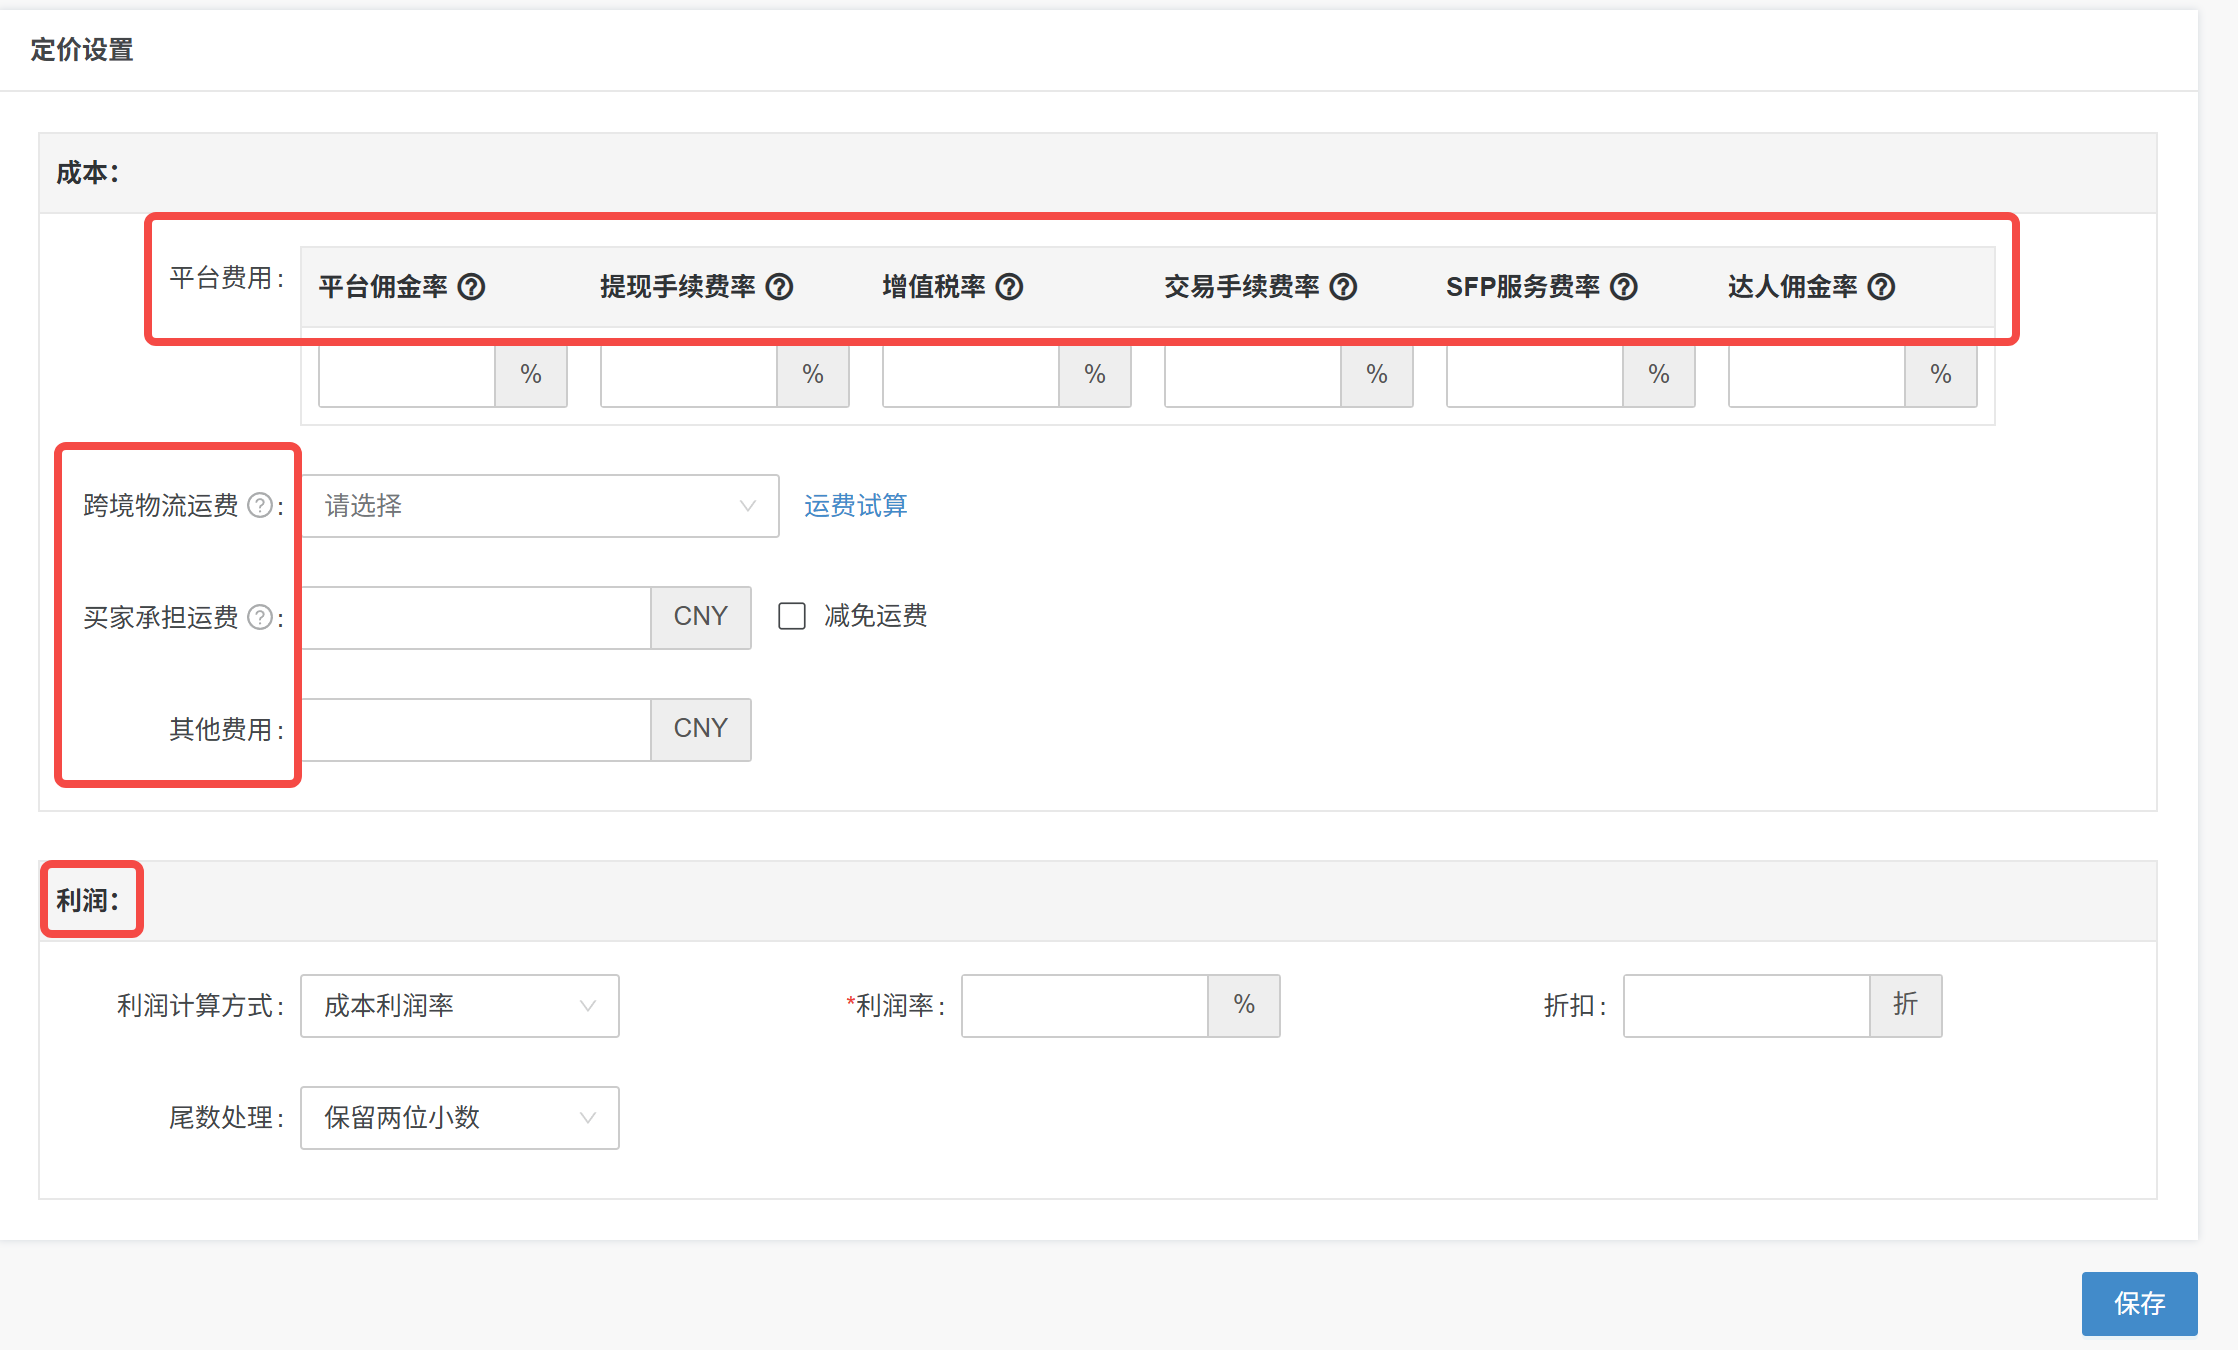Open the 跨境物流运费 请选择 dropdown

(x=540, y=506)
